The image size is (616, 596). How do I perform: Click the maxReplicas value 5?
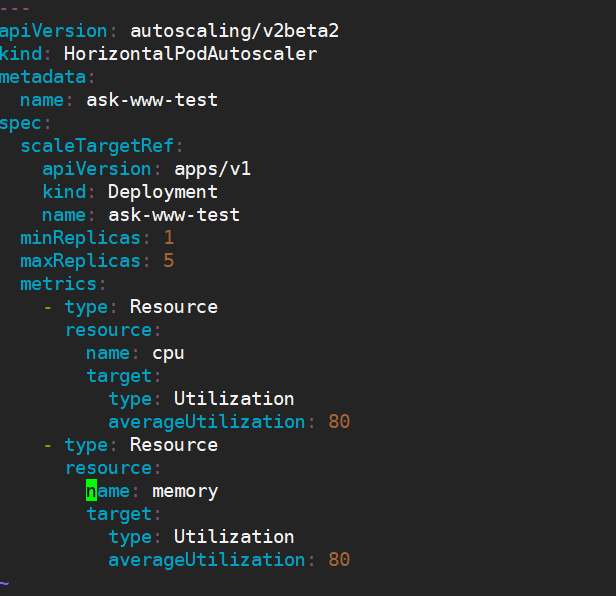pyautogui.click(x=169, y=261)
